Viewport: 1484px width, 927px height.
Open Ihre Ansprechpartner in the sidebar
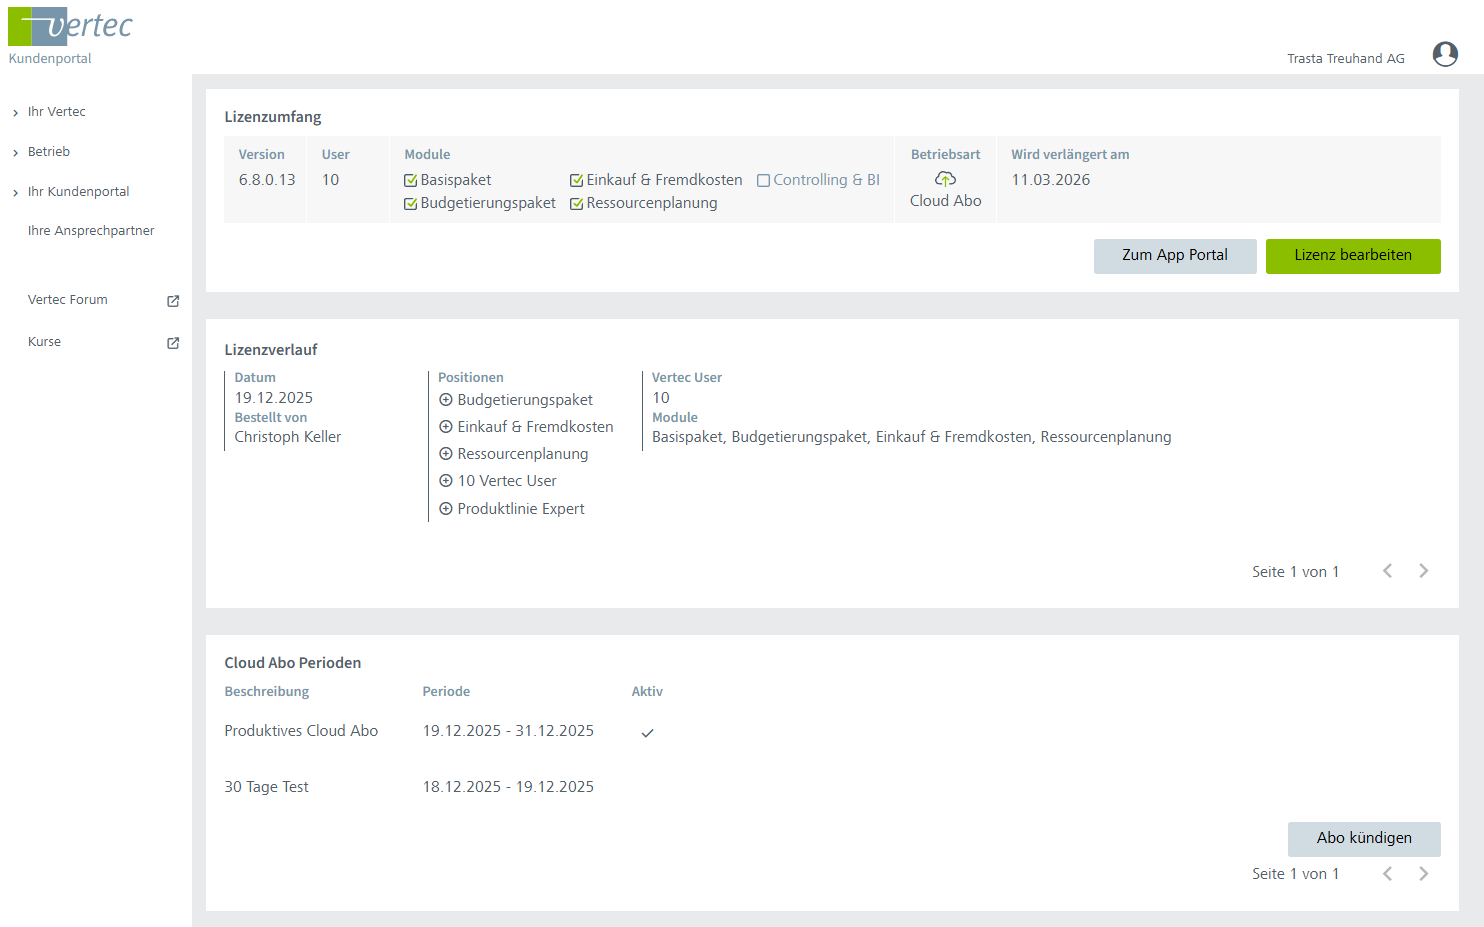coord(91,231)
